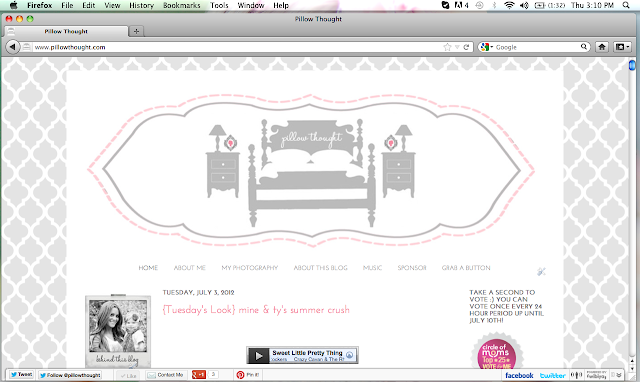Open the bookmarks menu dropdown button
The width and height of the screenshot is (640, 382).
[x=622, y=47]
